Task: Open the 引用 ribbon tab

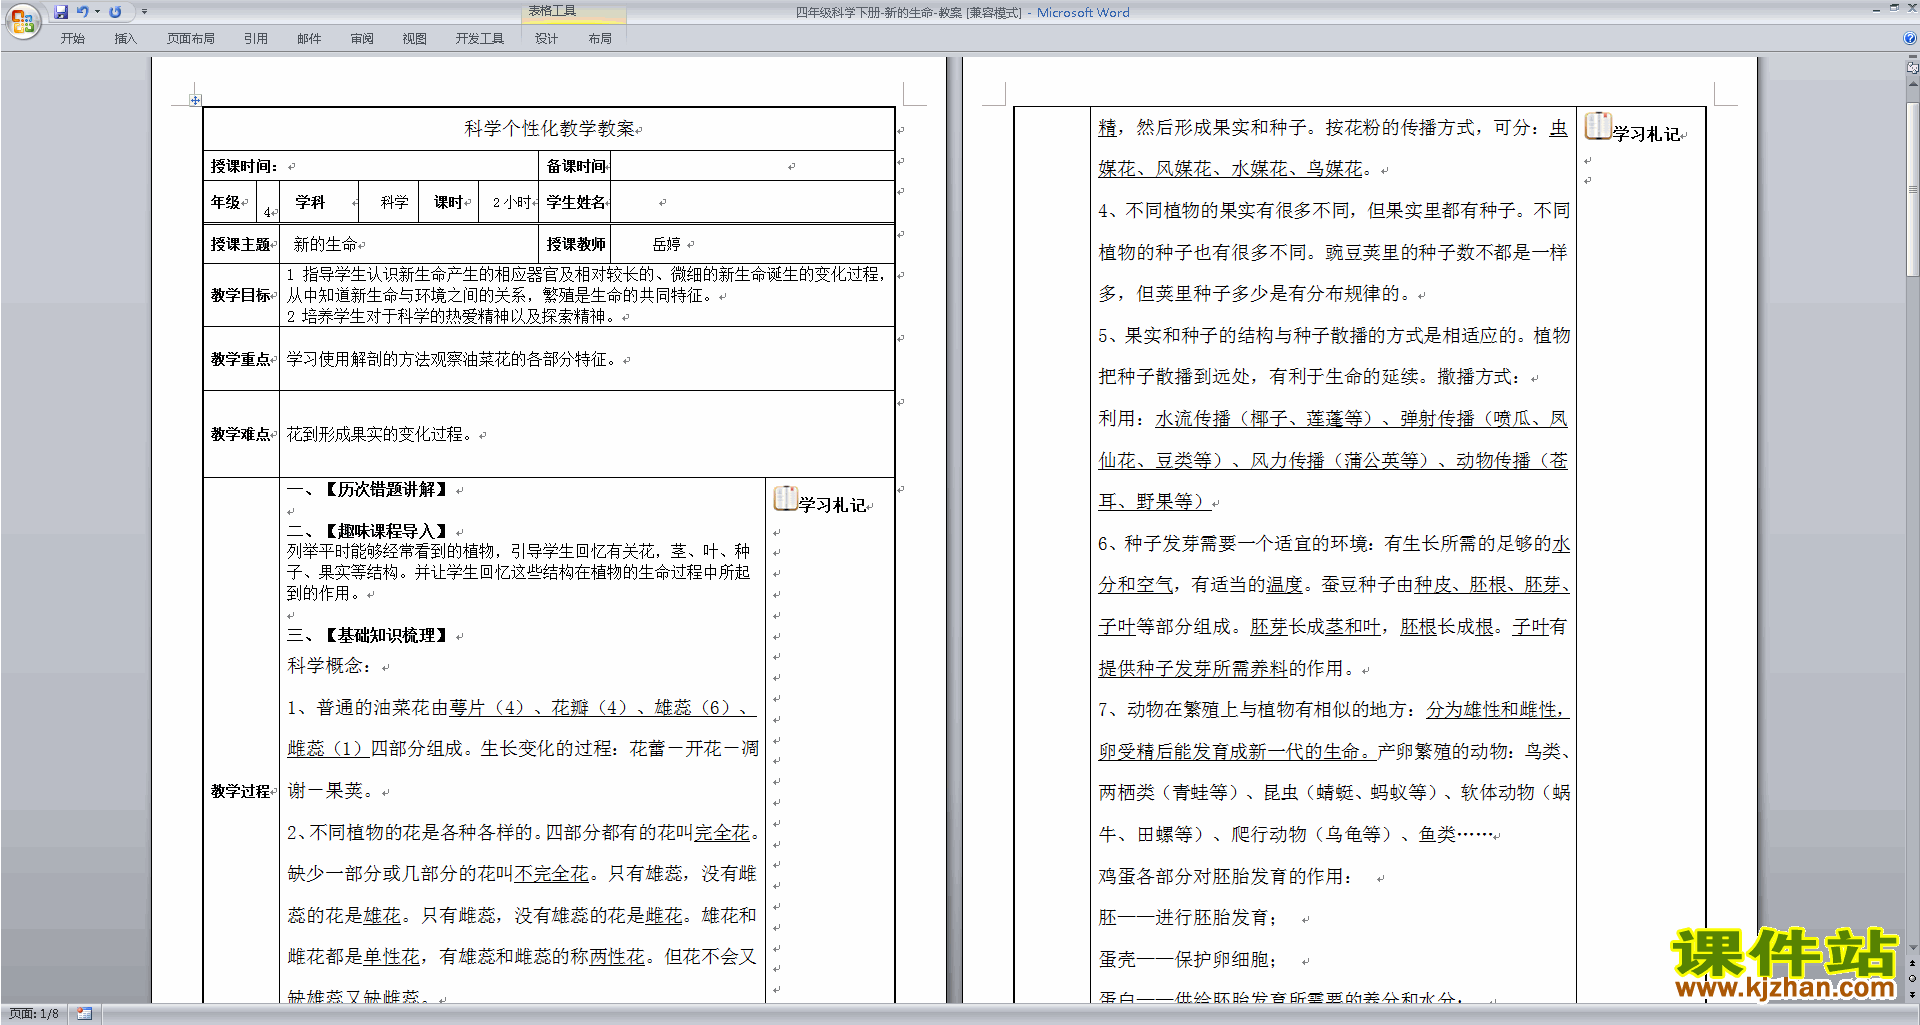Action: (256, 38)
